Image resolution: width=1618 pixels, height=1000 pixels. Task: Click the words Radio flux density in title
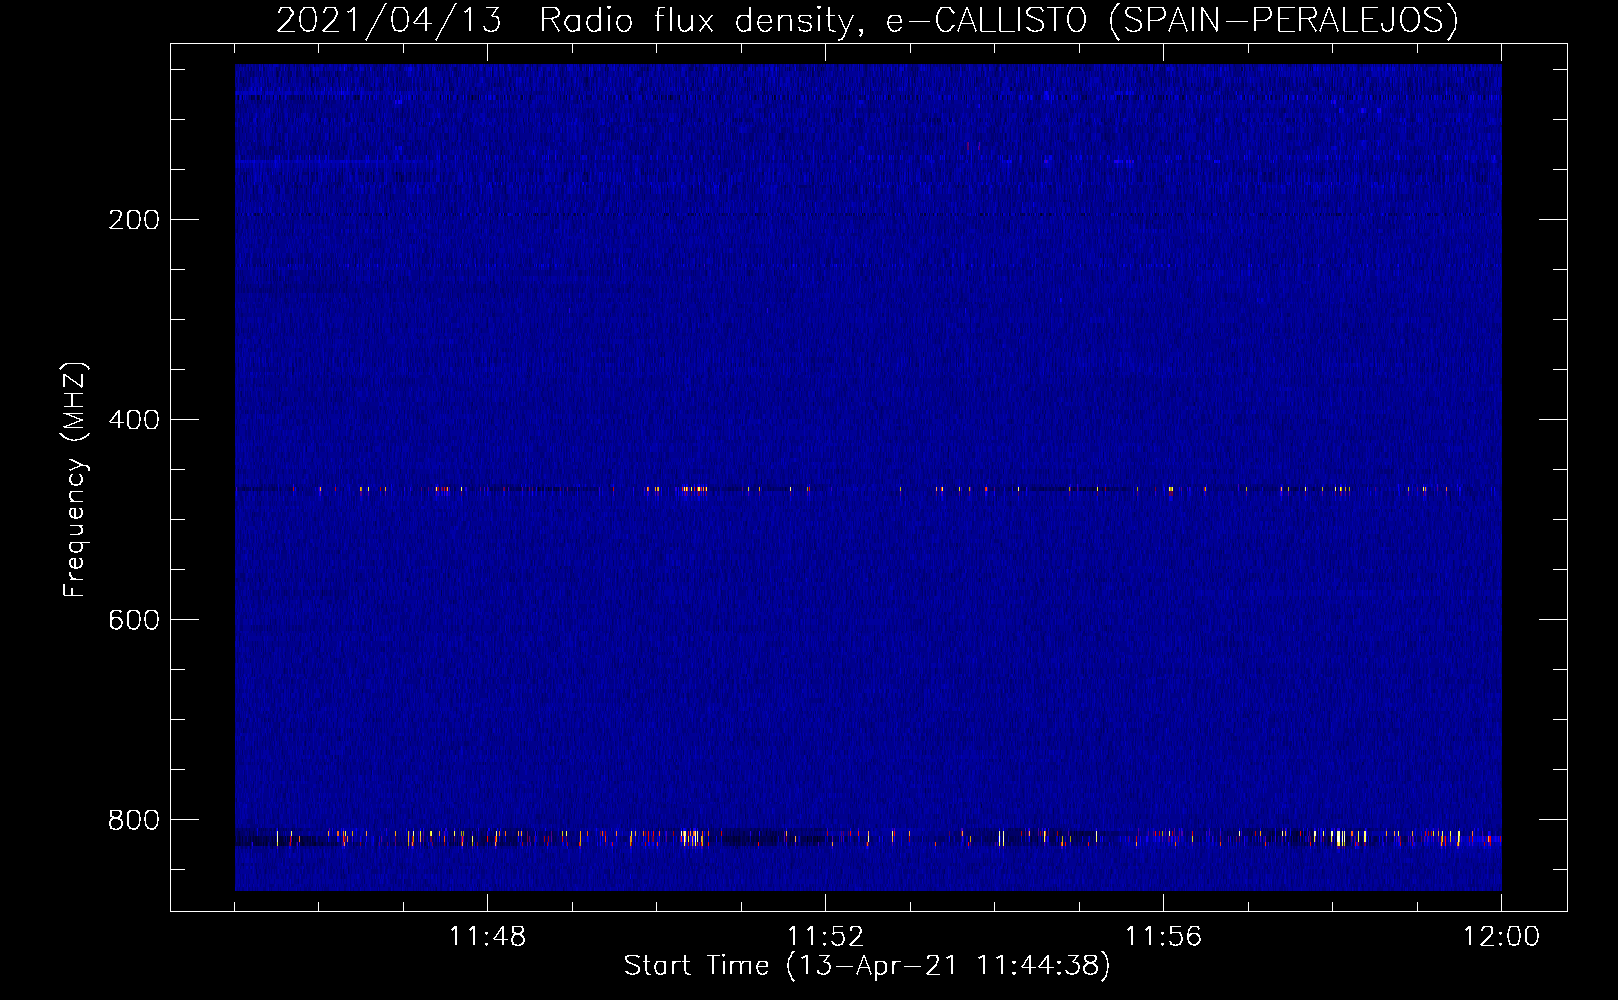click(x=697, y=21)
